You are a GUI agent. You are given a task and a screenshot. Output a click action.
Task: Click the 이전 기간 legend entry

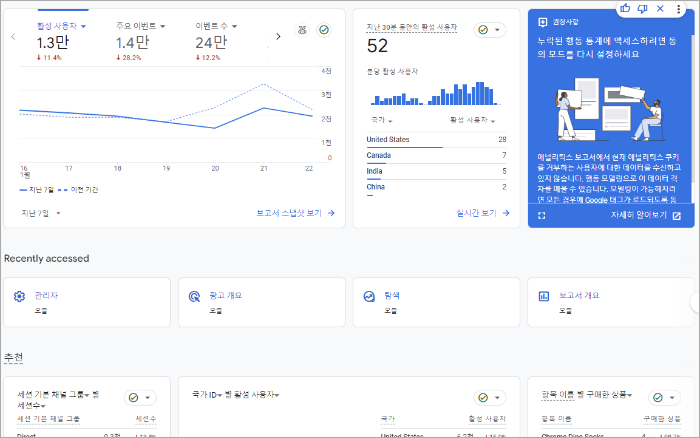click(78, 190)
